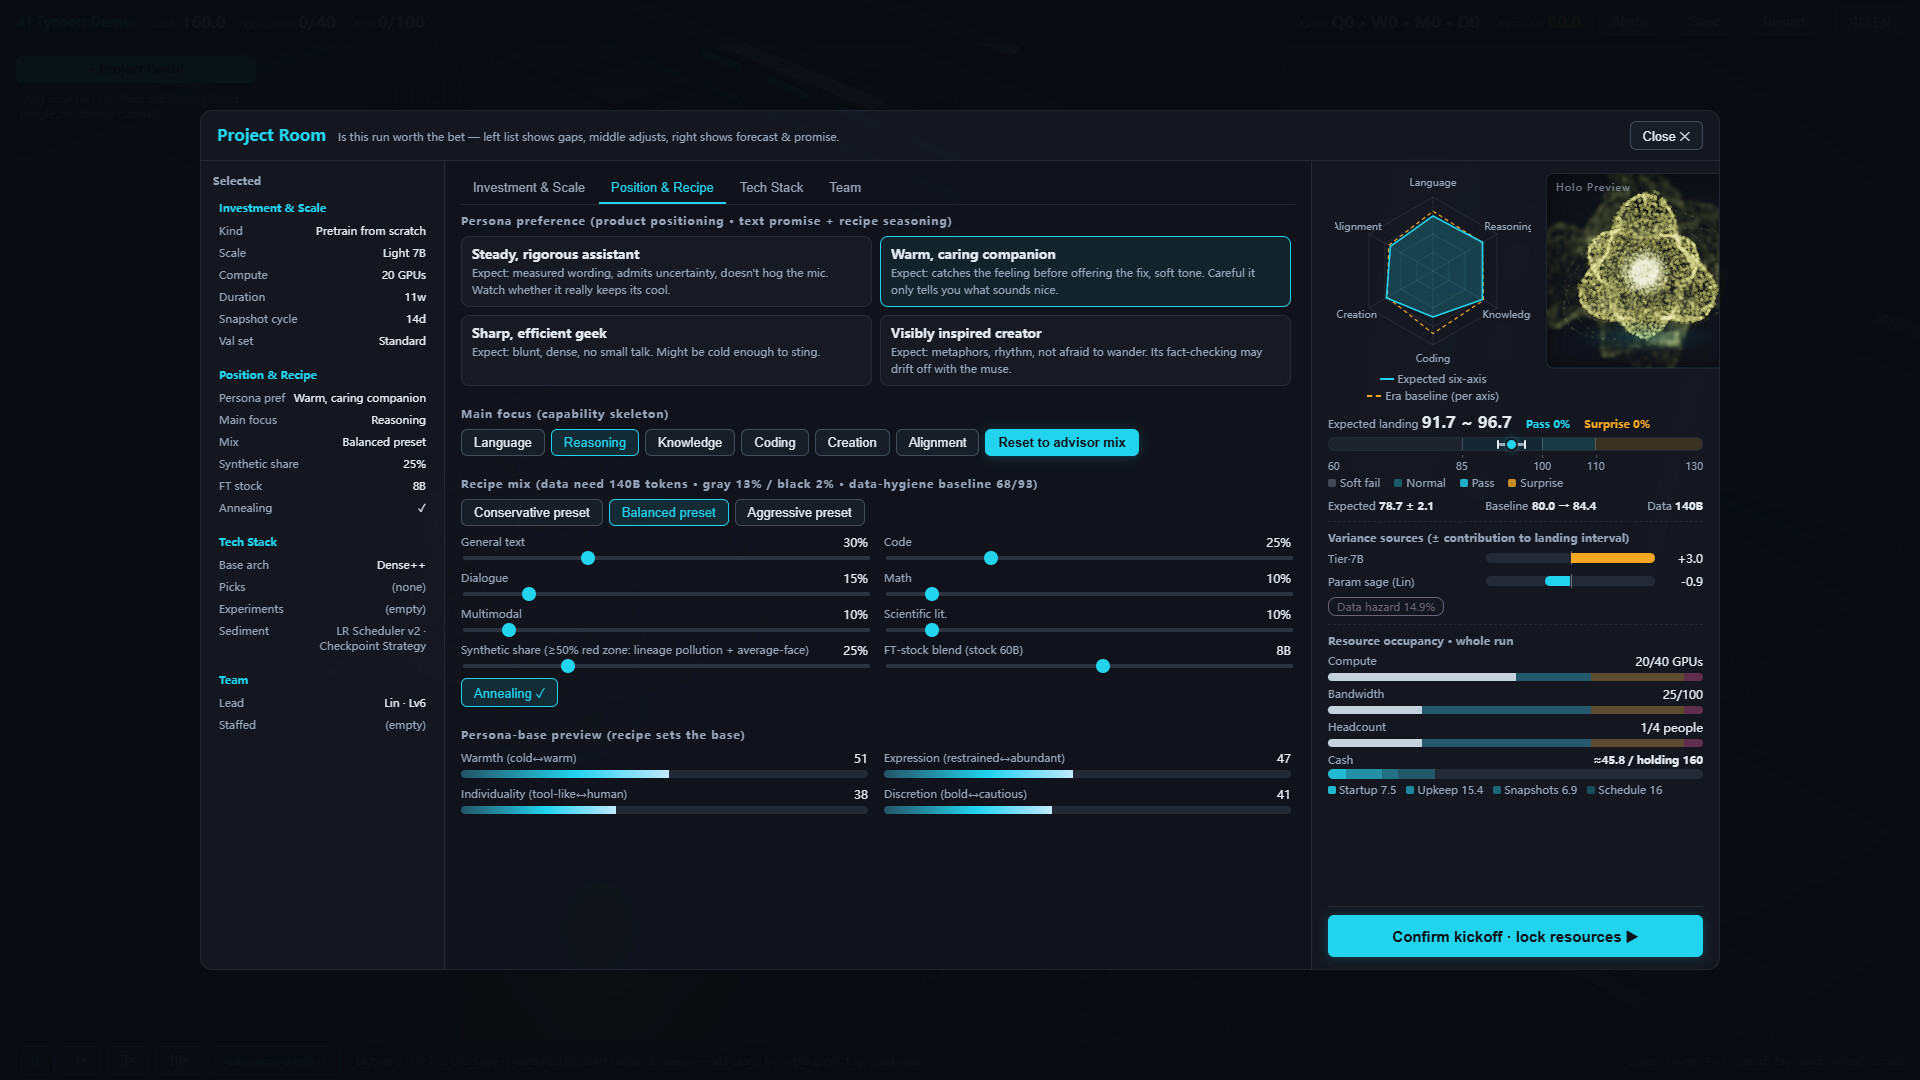Open the Tech Stack tab
Image resolution: width=1920 pixels, height=1080 pixels.
coord(771,187)
